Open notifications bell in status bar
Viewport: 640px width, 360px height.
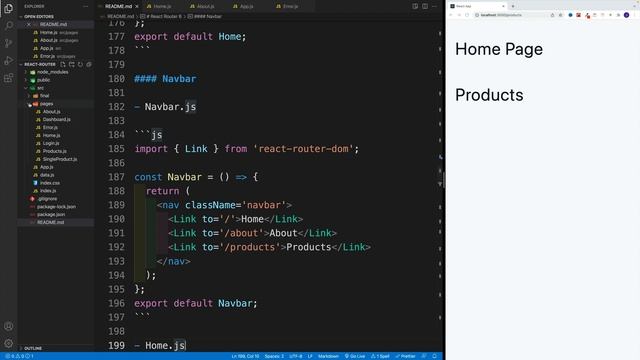tap(435, 356)
